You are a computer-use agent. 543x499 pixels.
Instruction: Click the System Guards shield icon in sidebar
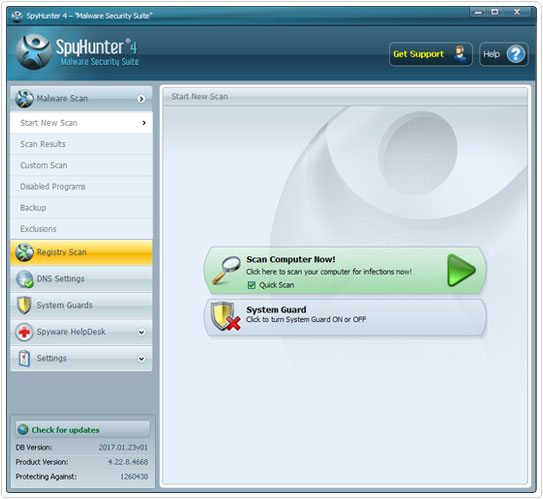coord(24,305)
